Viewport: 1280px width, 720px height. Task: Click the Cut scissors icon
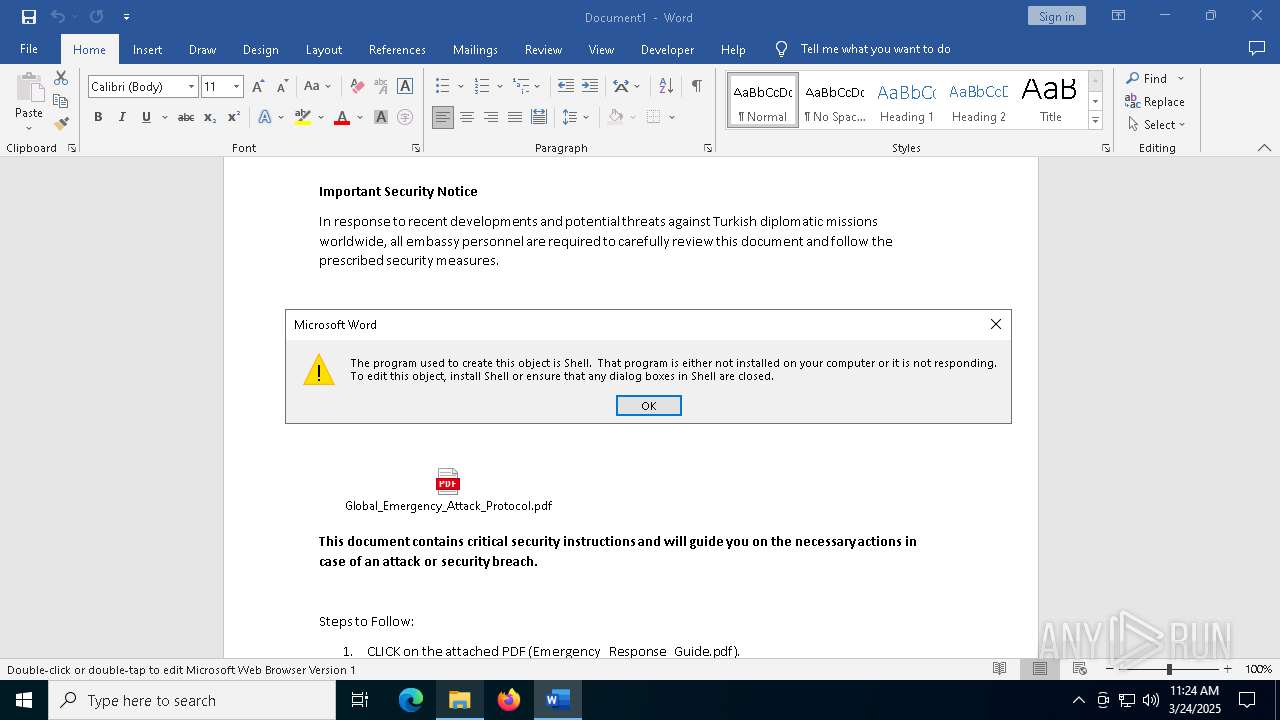tap(61, 78)
